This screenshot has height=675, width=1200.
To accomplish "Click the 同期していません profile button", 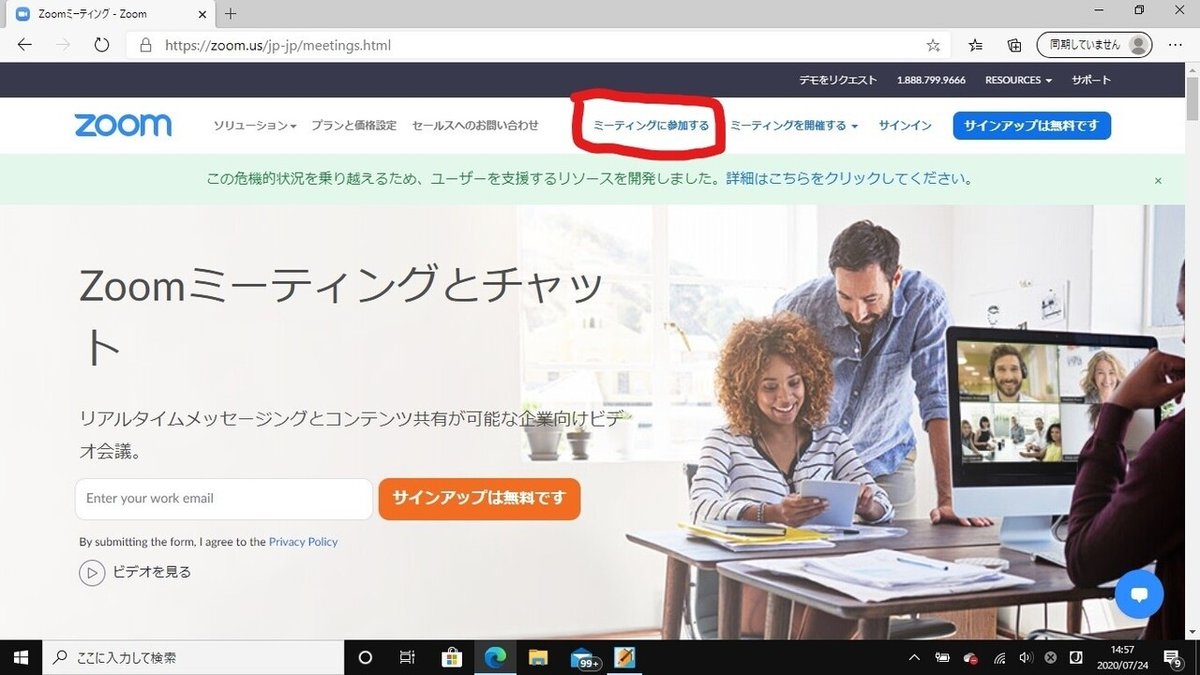I will (x=1094, y=45).
